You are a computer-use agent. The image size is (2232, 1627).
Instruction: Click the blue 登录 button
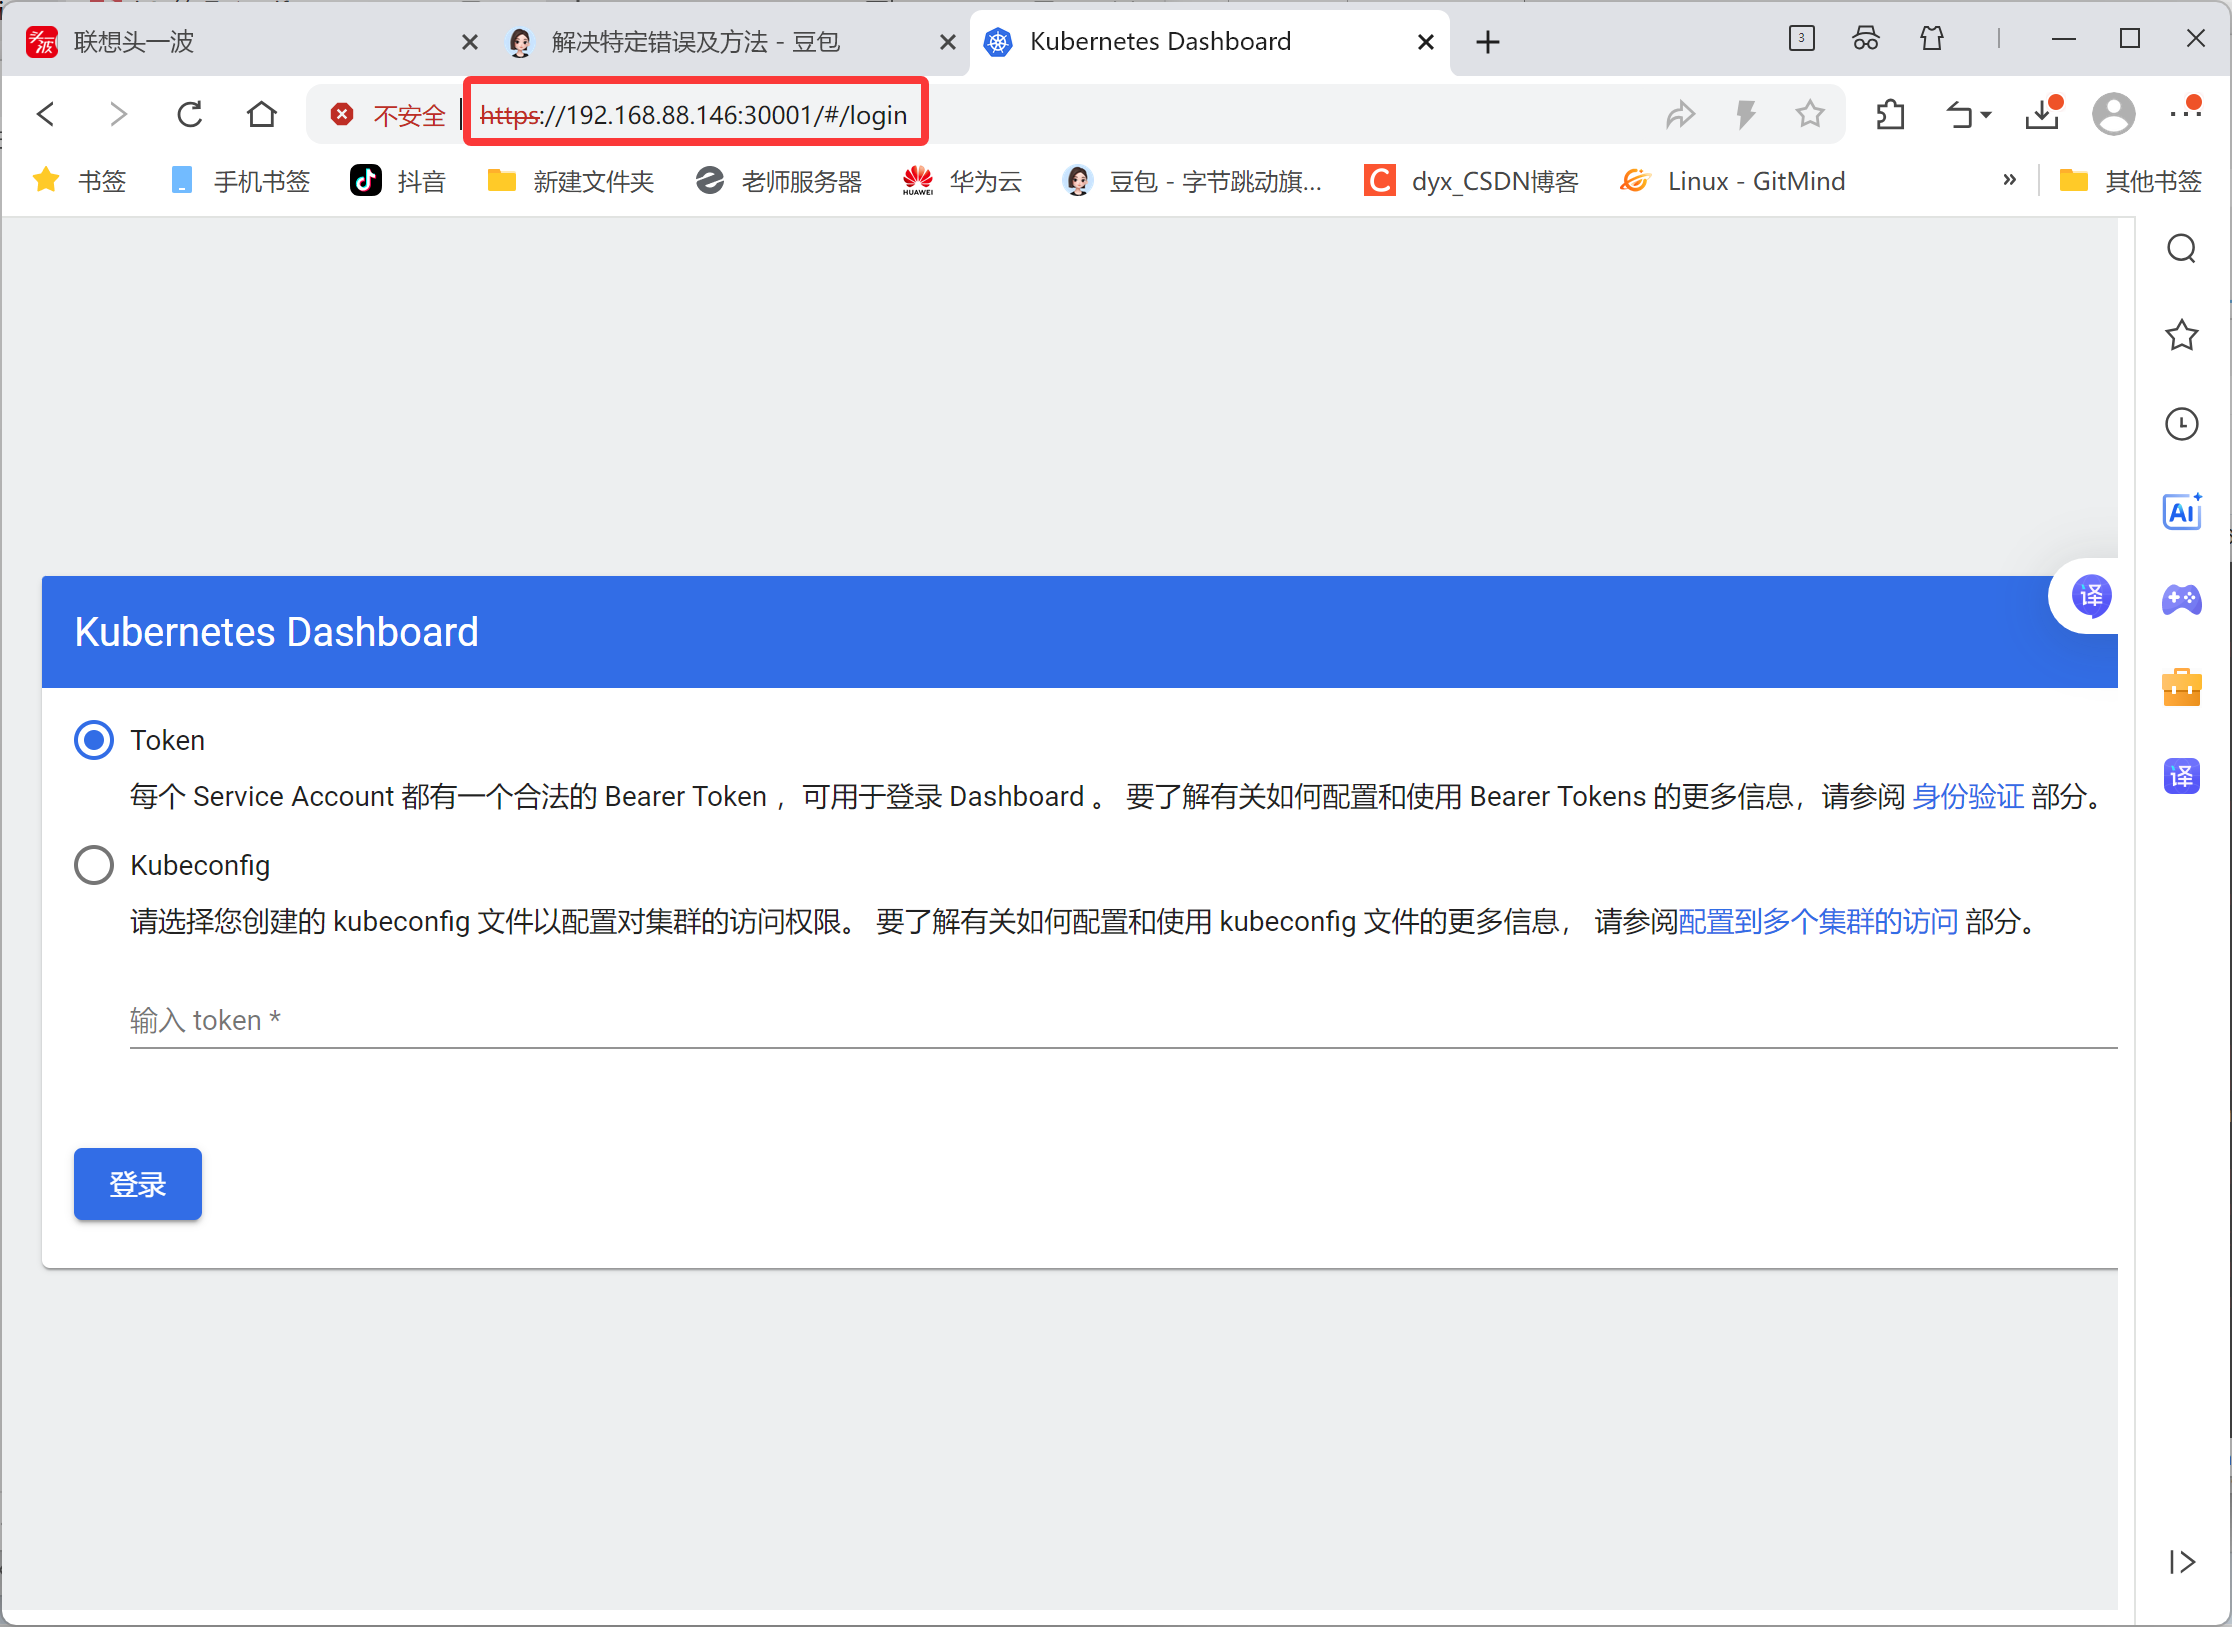pos(138,1184)
